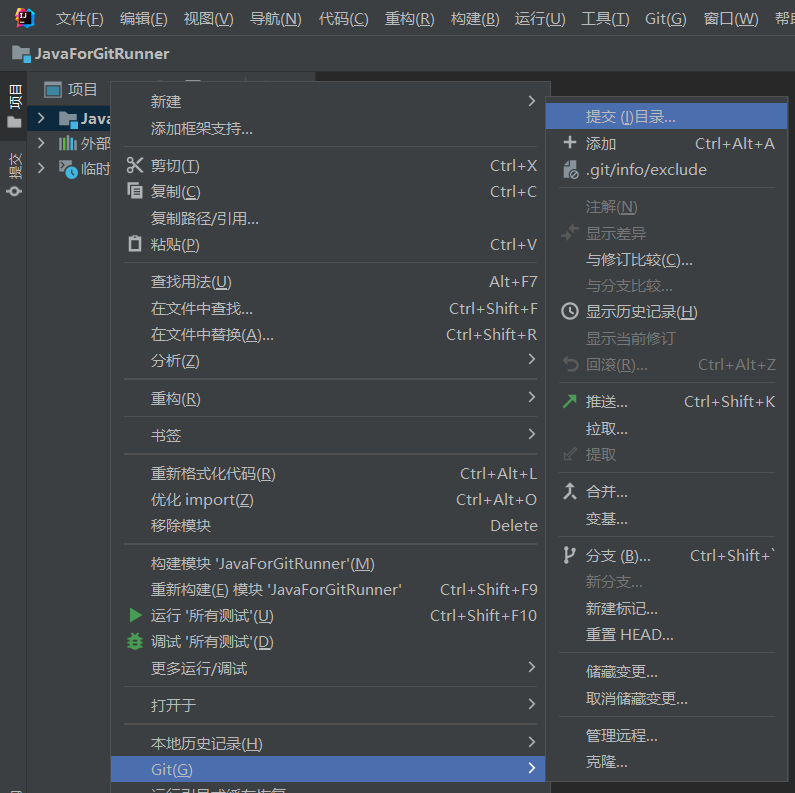Click the scratch files clock icon
Screen dimensions: 795x793
(x=67, y=169)
